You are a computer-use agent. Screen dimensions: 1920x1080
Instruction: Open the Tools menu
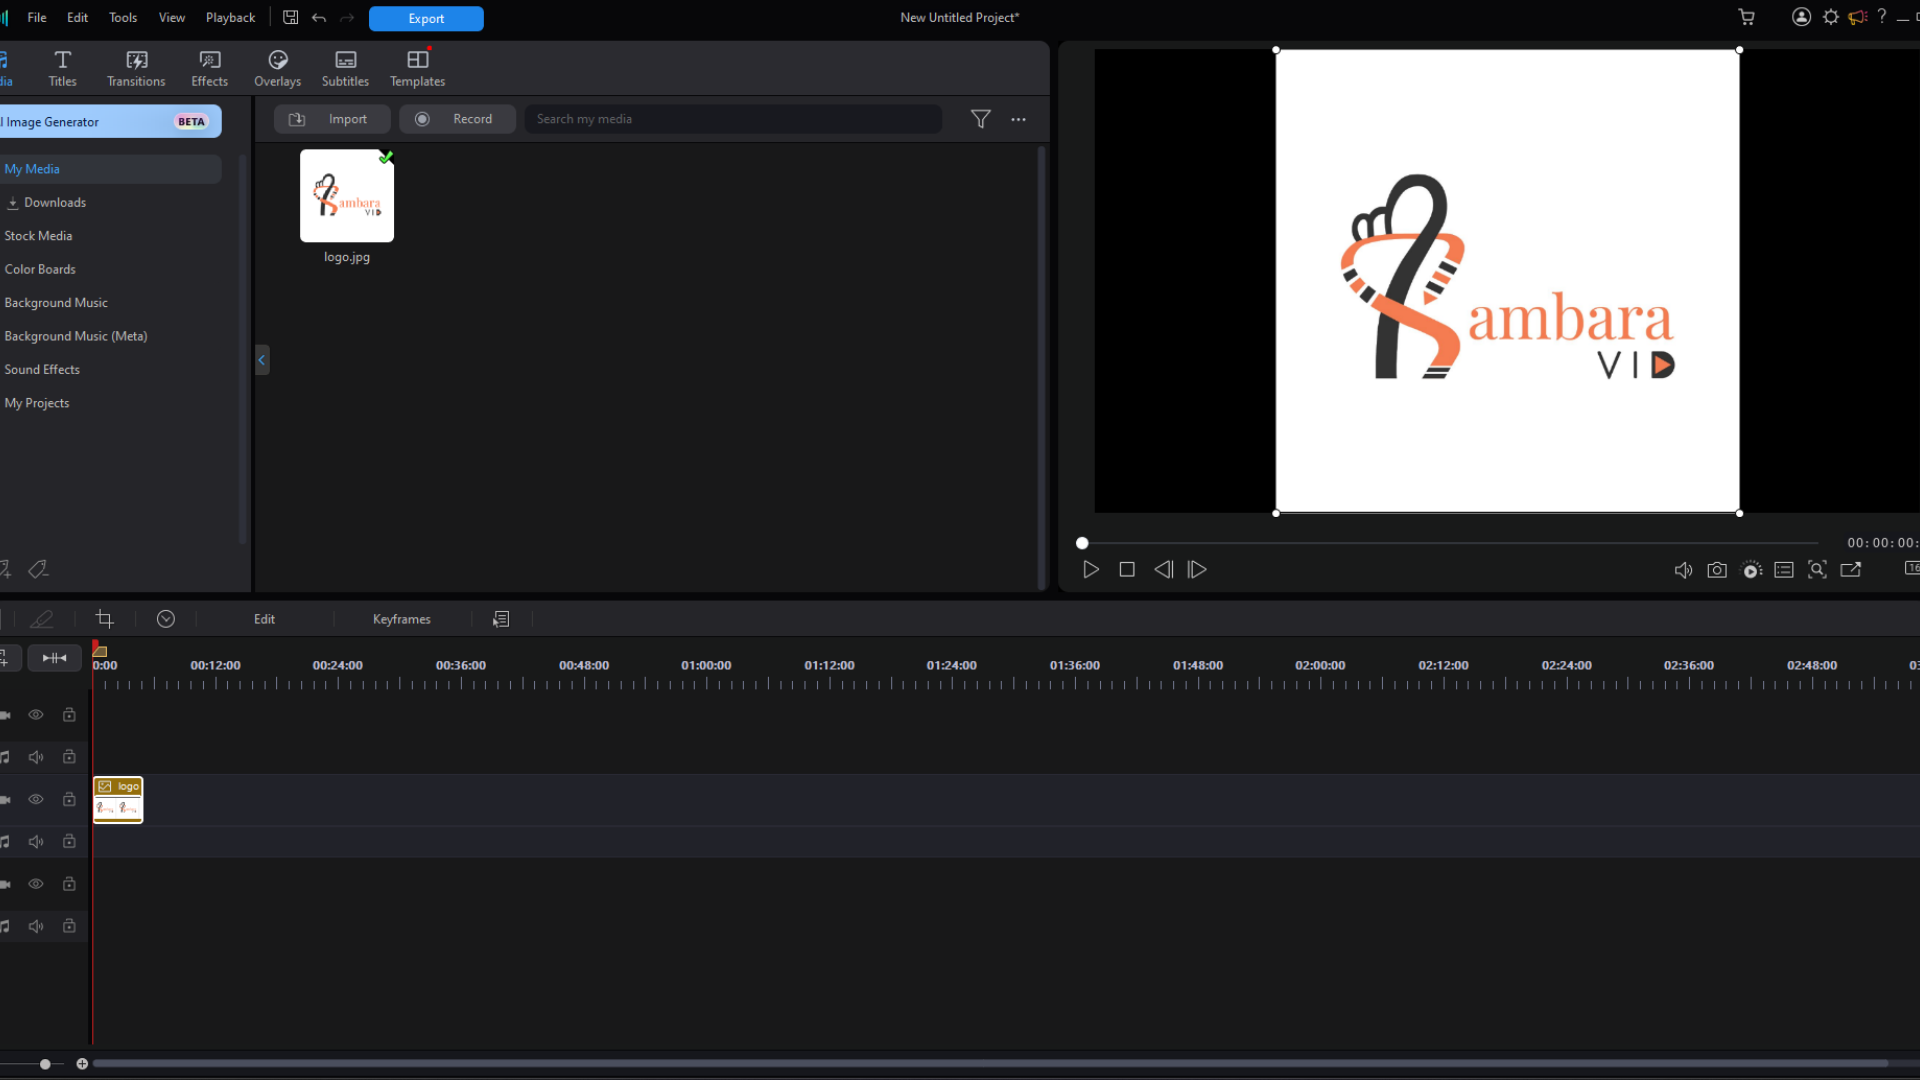tap(123, 18)
